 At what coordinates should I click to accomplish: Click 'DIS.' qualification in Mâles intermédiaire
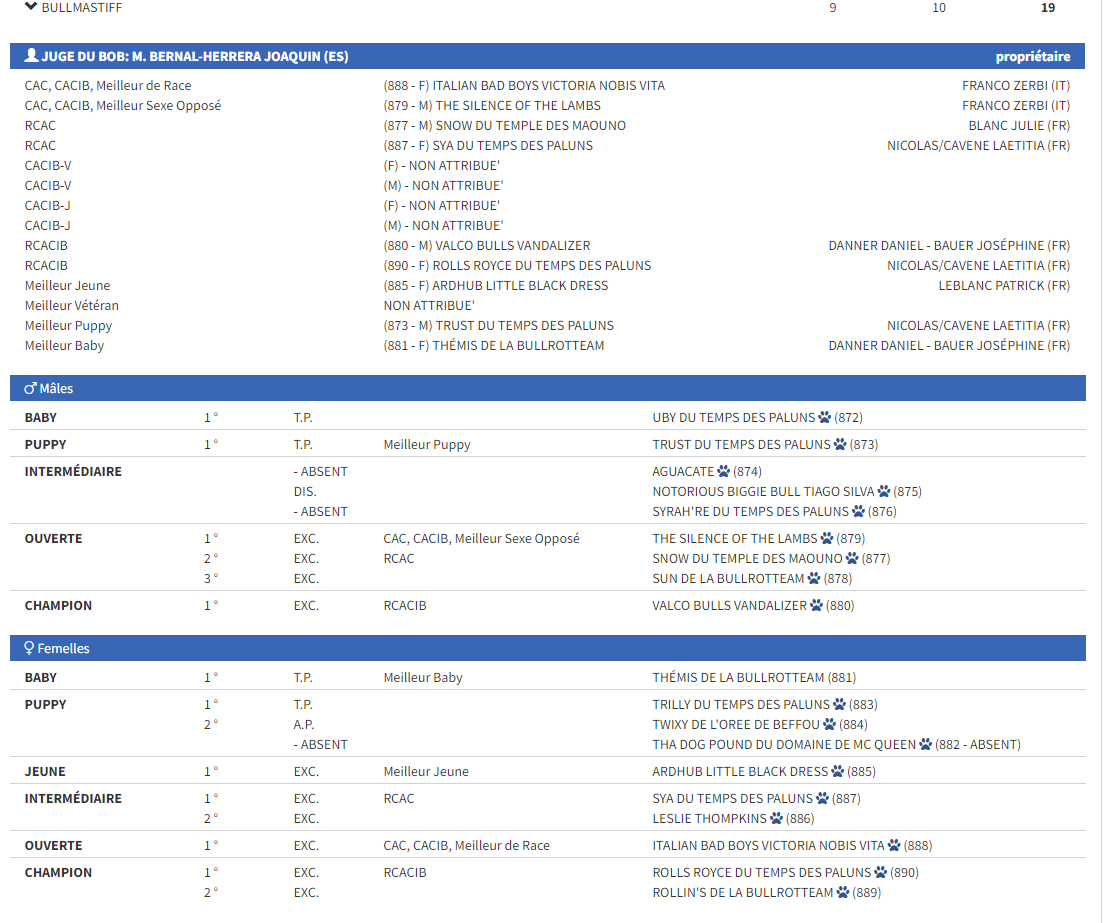coord(305,491)
